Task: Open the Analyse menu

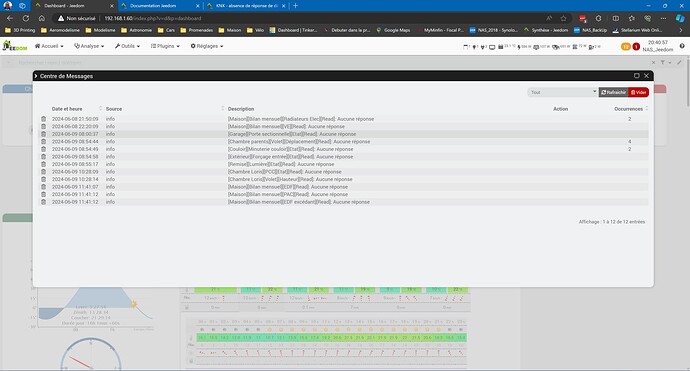Action: click(89, 46)
